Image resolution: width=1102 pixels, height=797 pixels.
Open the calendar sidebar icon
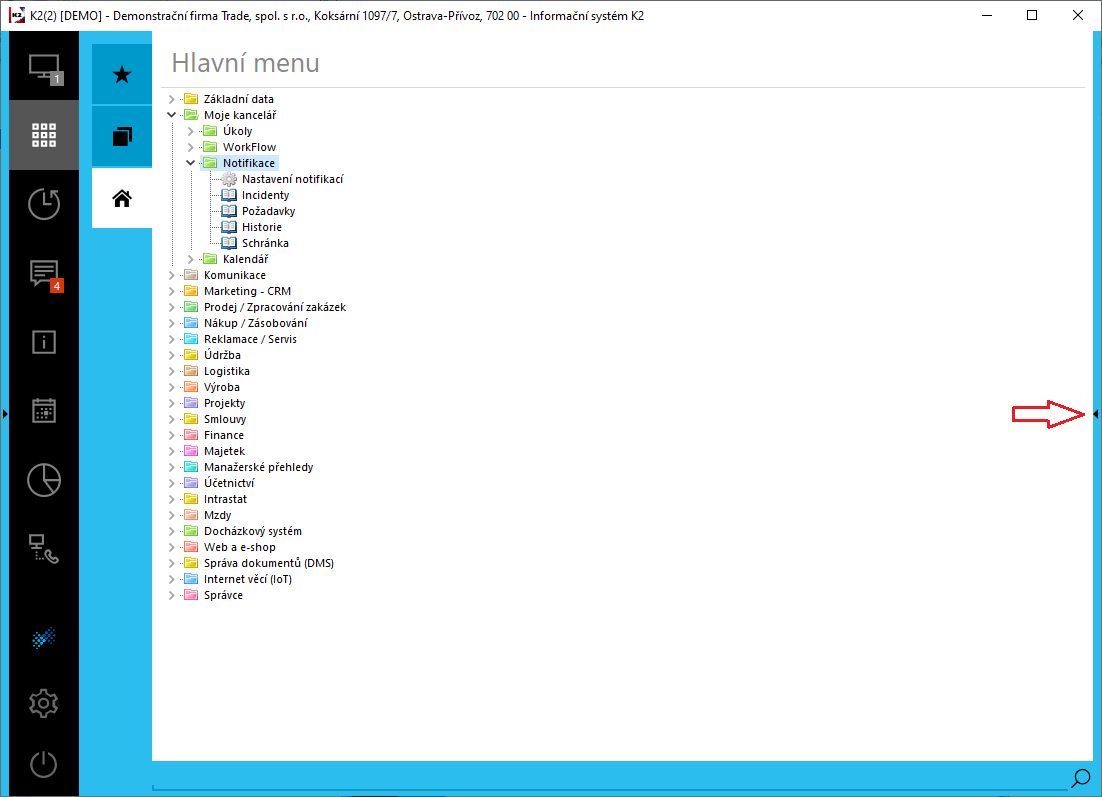pos(44,411)
